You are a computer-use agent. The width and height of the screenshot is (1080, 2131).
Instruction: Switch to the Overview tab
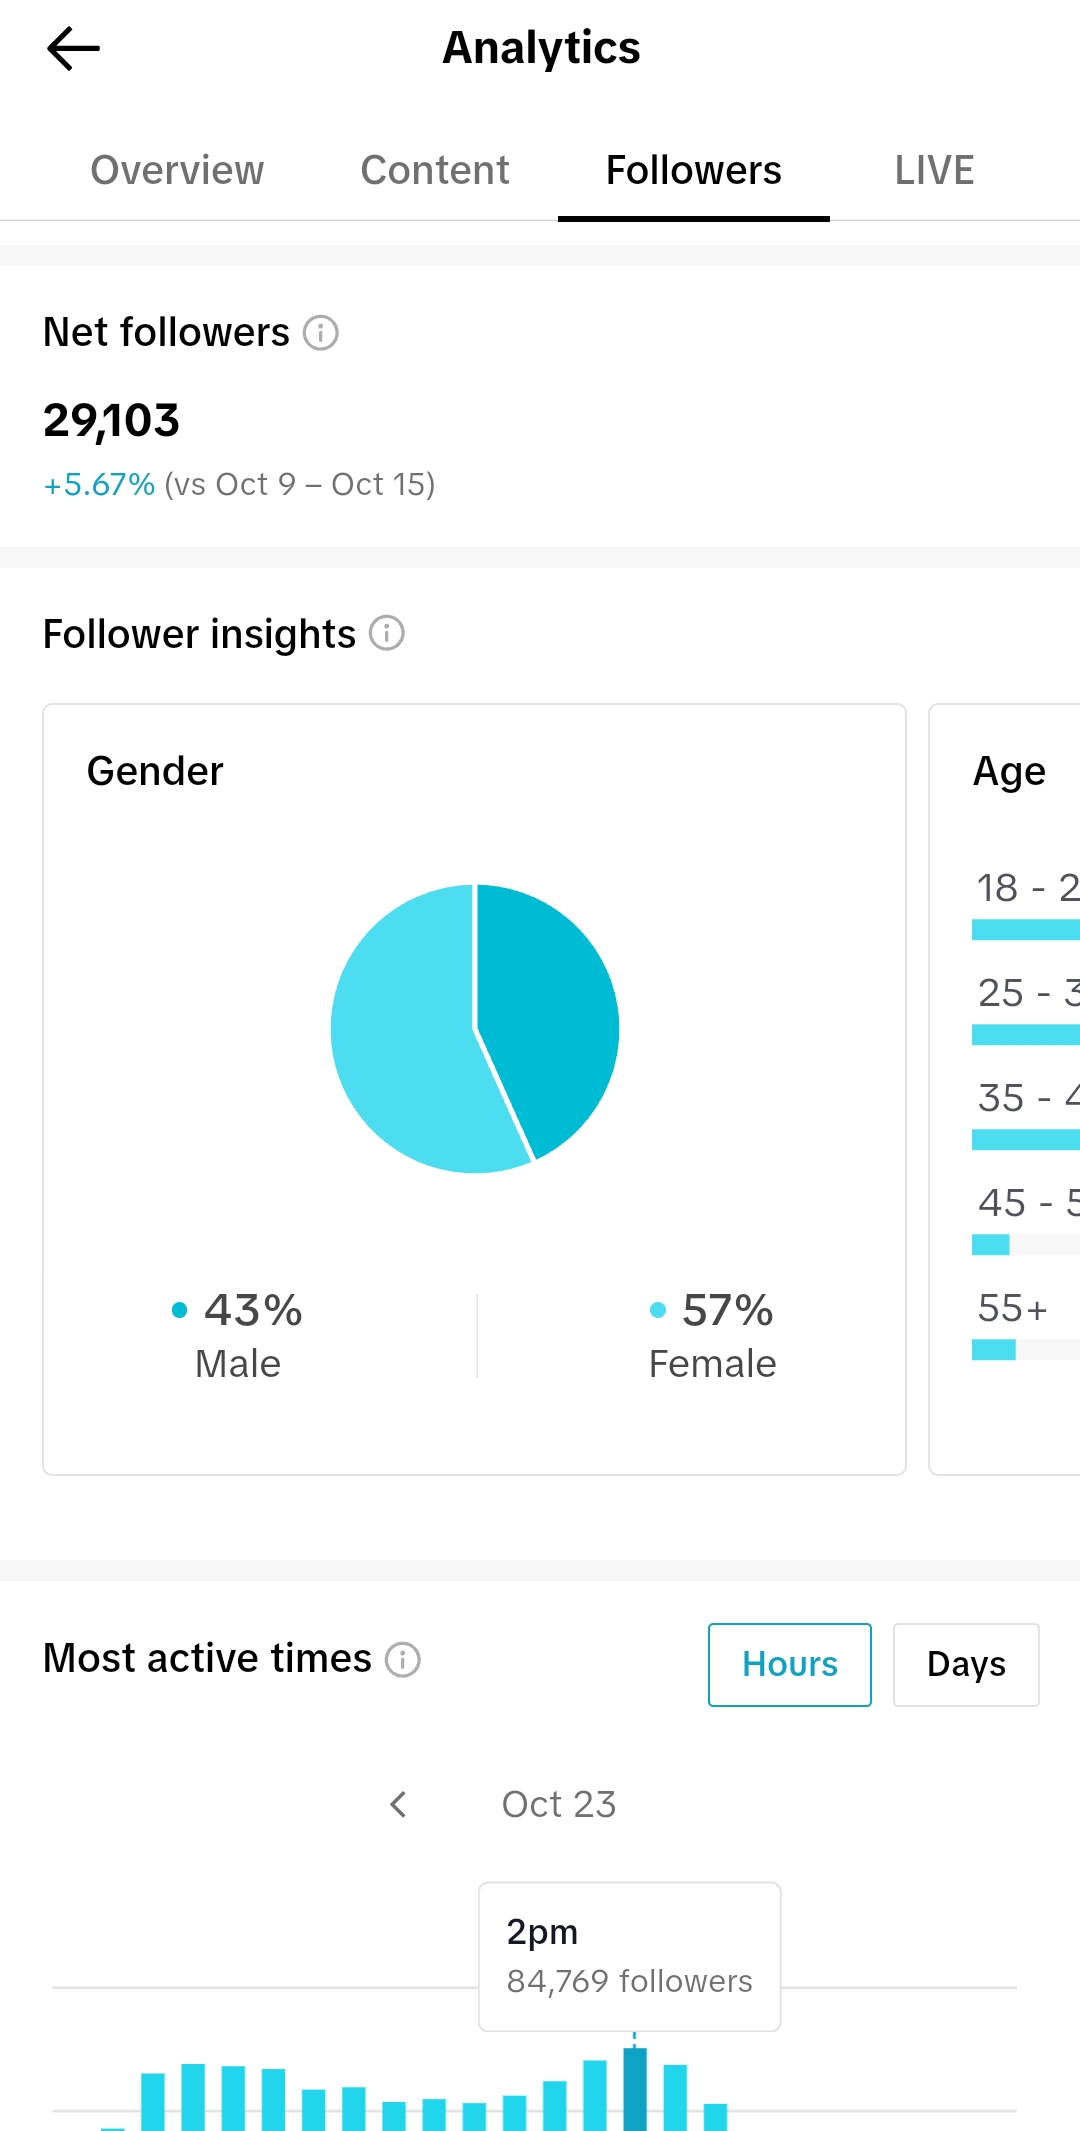pos(176,170)
